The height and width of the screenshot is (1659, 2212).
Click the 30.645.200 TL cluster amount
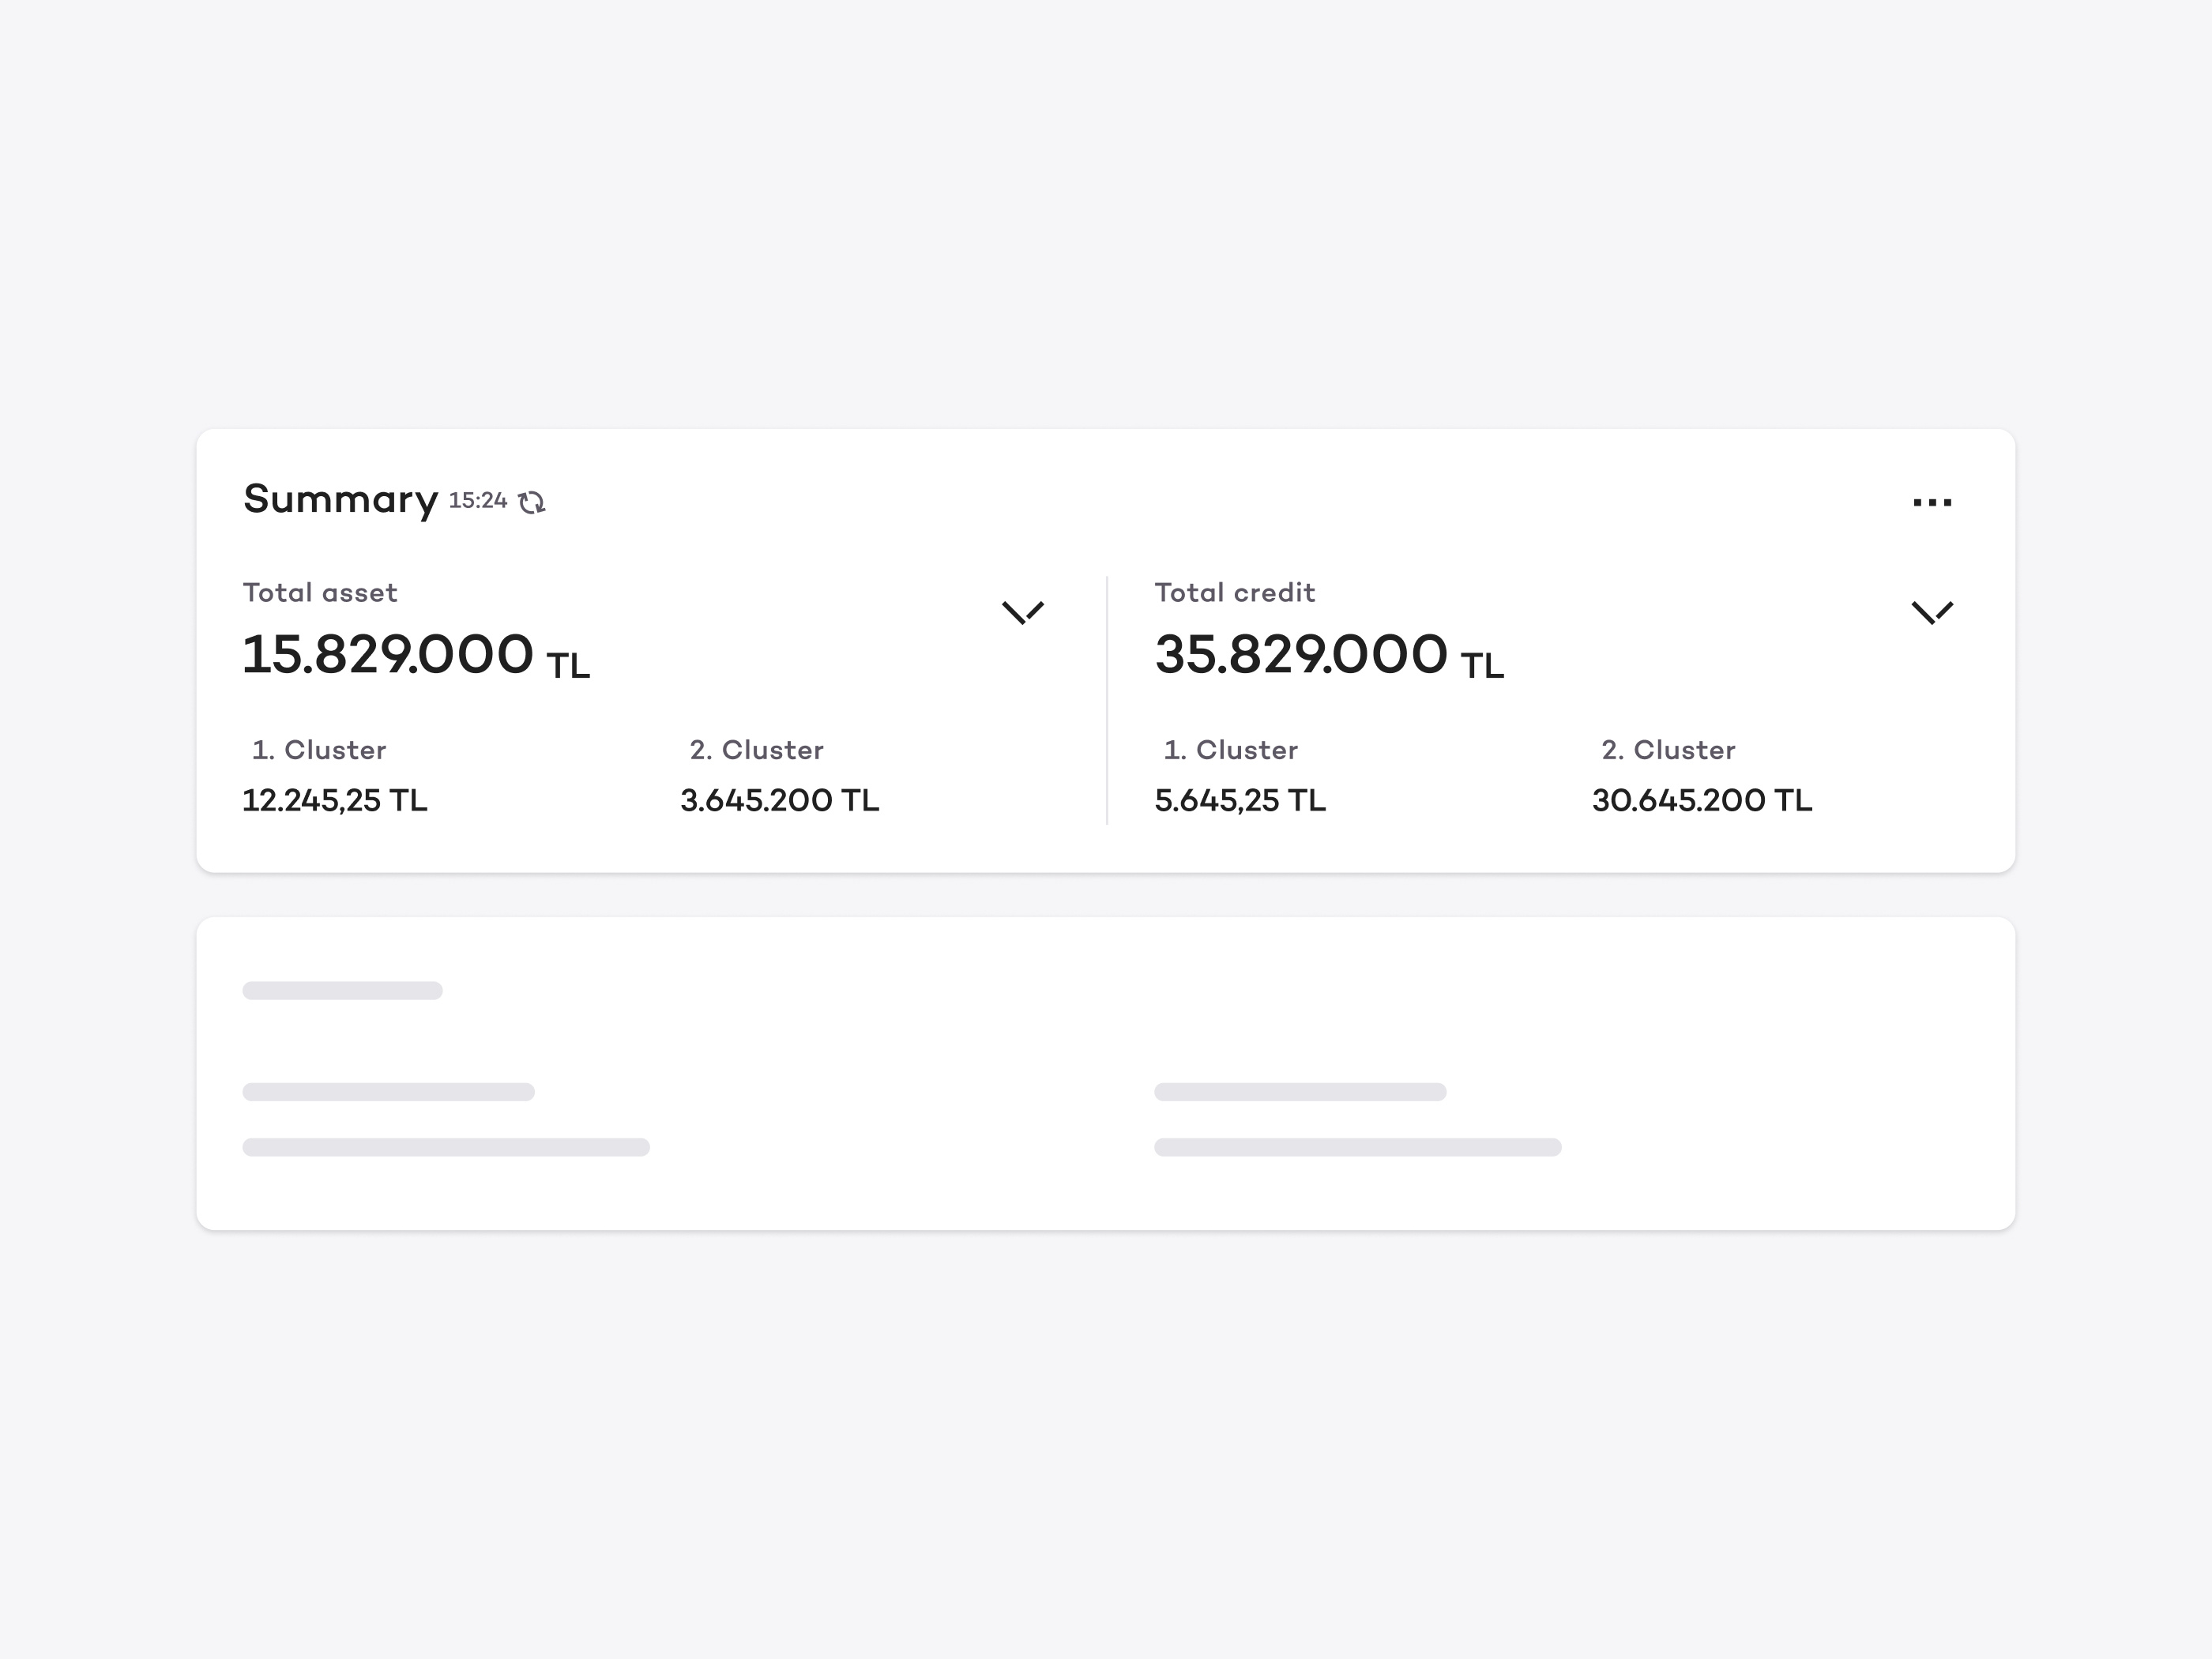coord(1701,799)
